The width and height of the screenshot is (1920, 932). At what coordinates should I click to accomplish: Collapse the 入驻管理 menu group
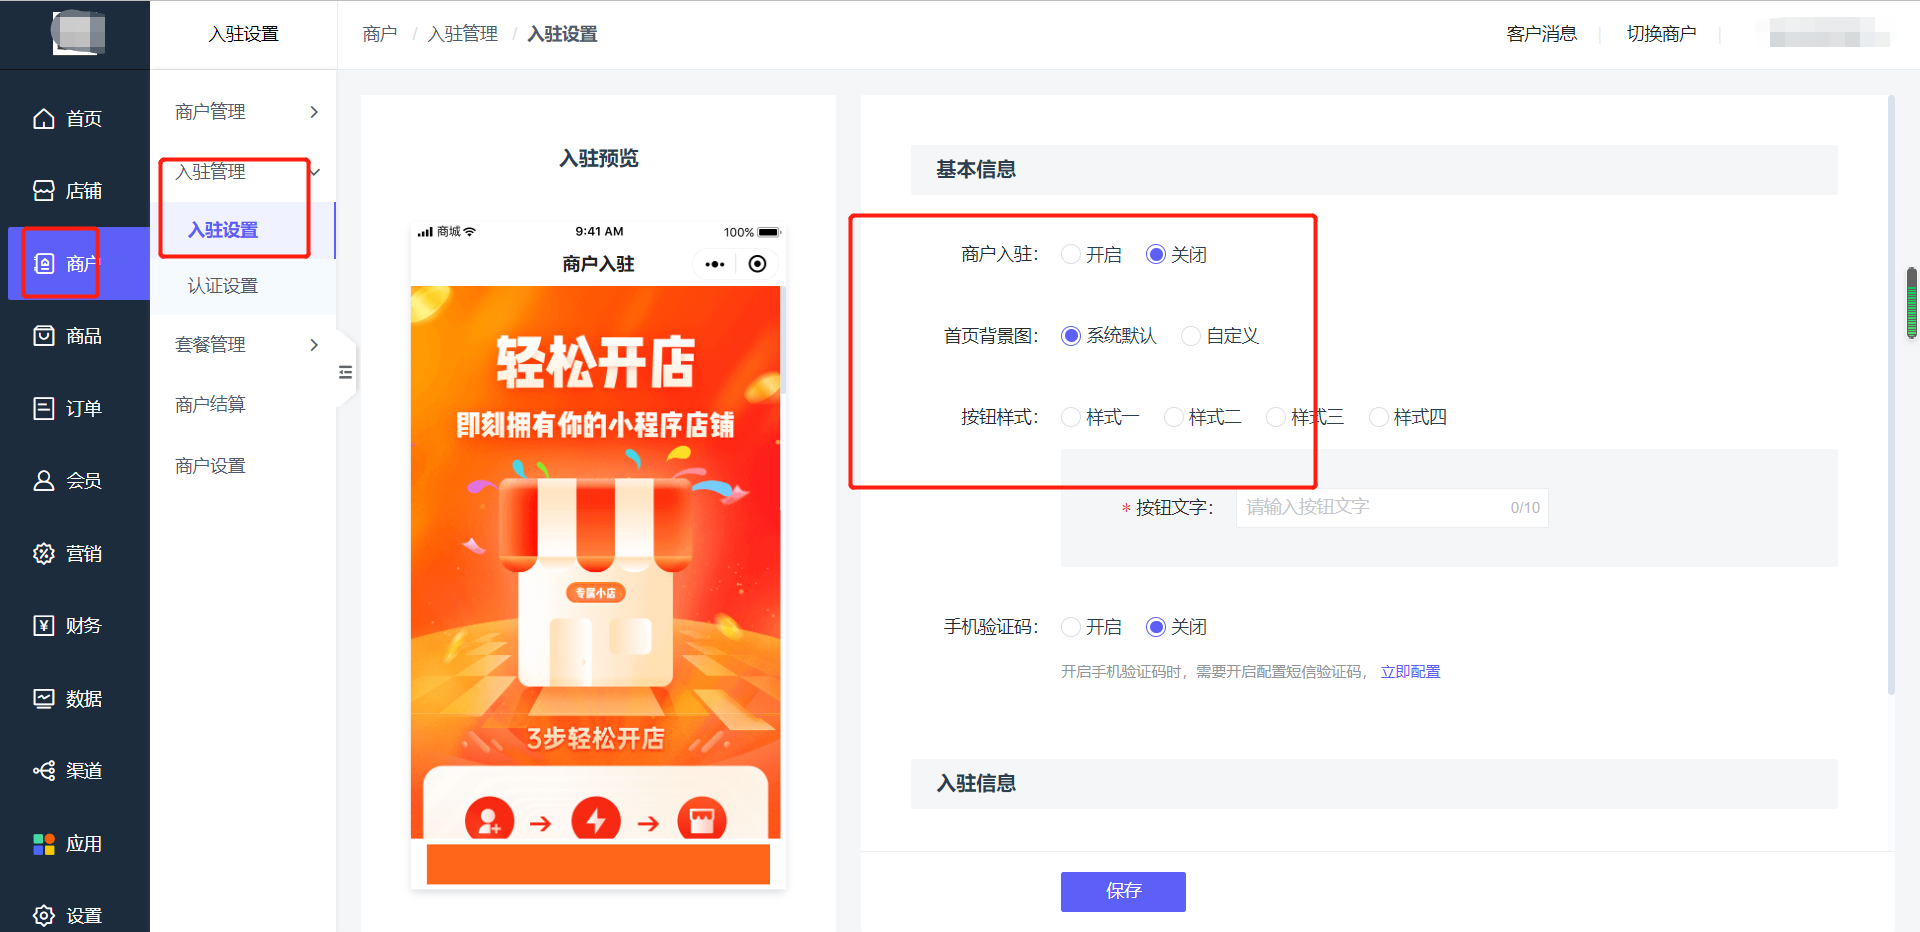click(244, 172)
